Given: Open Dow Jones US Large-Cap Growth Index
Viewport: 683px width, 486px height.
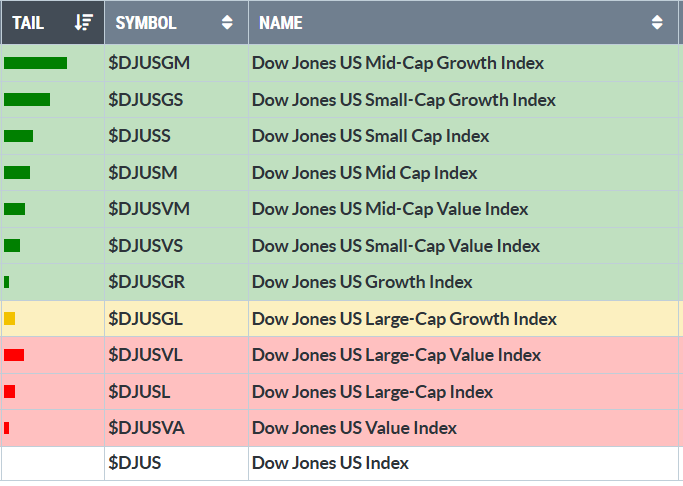Looking at the screenshot, I should pyautogui.click(x=404, y=319).
